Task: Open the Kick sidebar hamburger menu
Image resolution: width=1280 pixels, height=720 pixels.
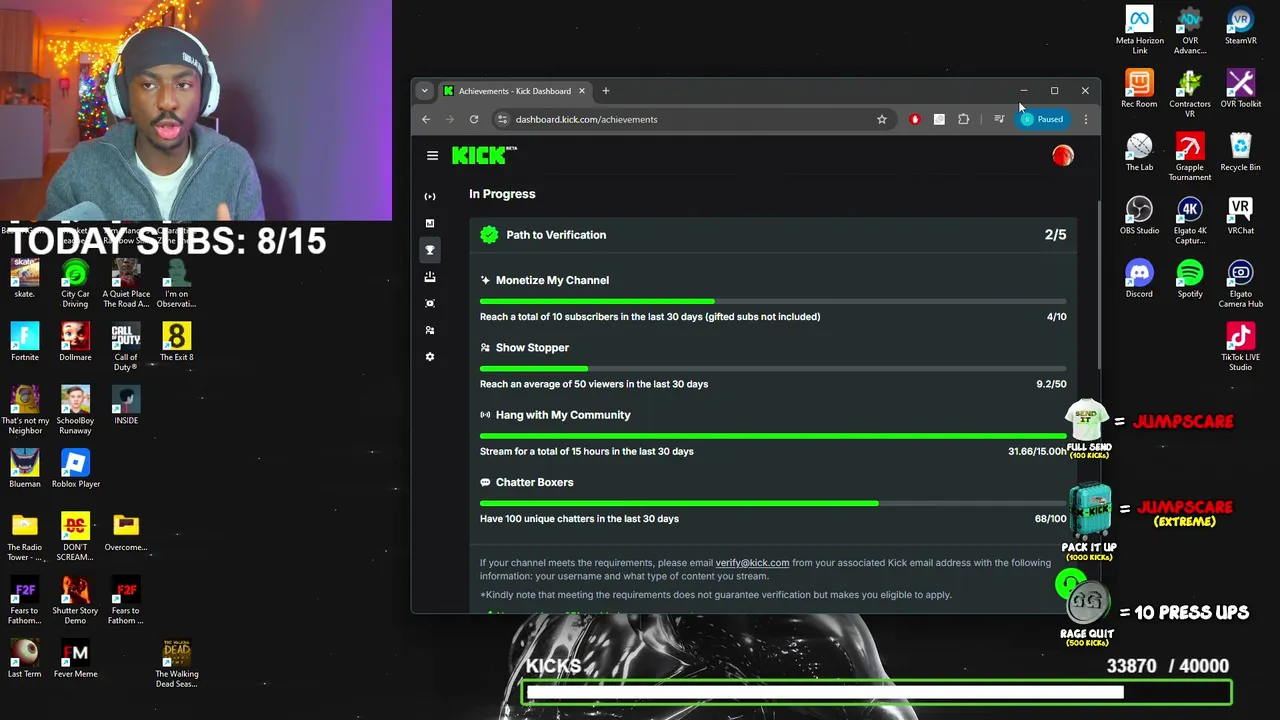Action: click(x=432, y=156)
